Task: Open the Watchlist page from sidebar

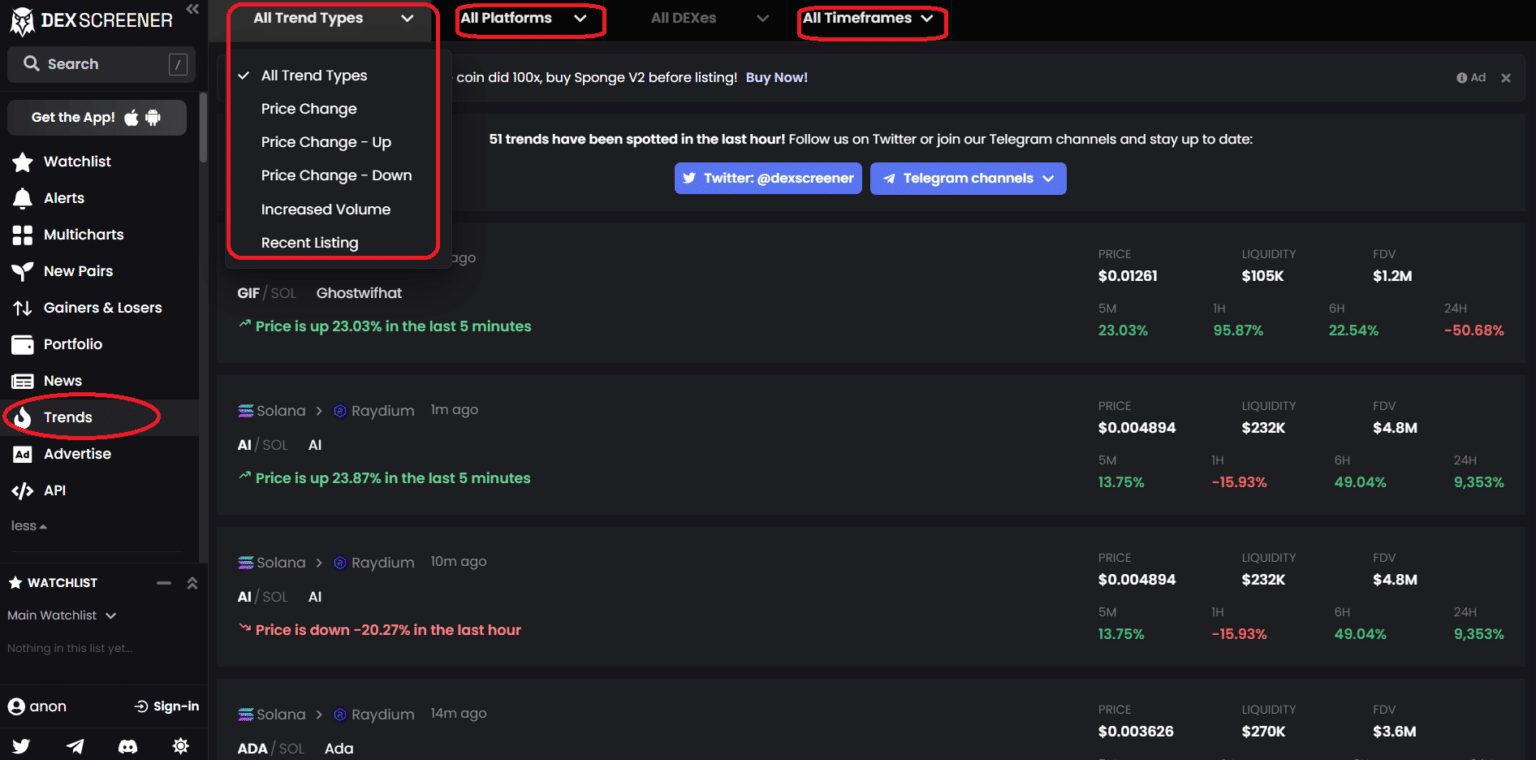Action: [x=75, y=161]
